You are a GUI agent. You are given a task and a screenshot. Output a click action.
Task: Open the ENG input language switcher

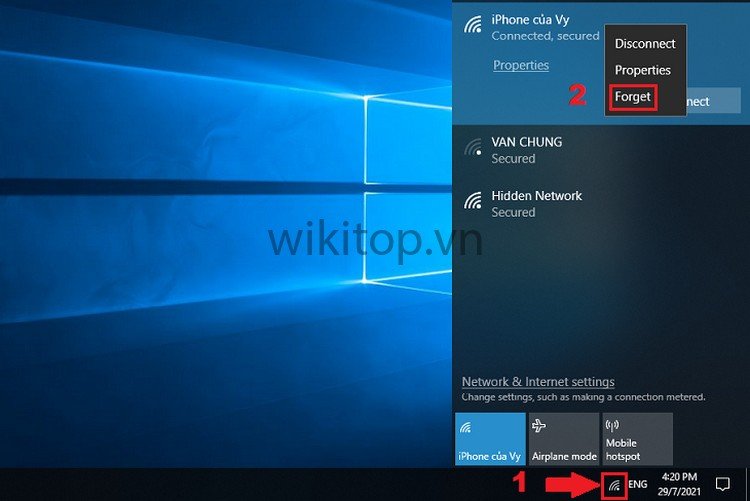638,484
